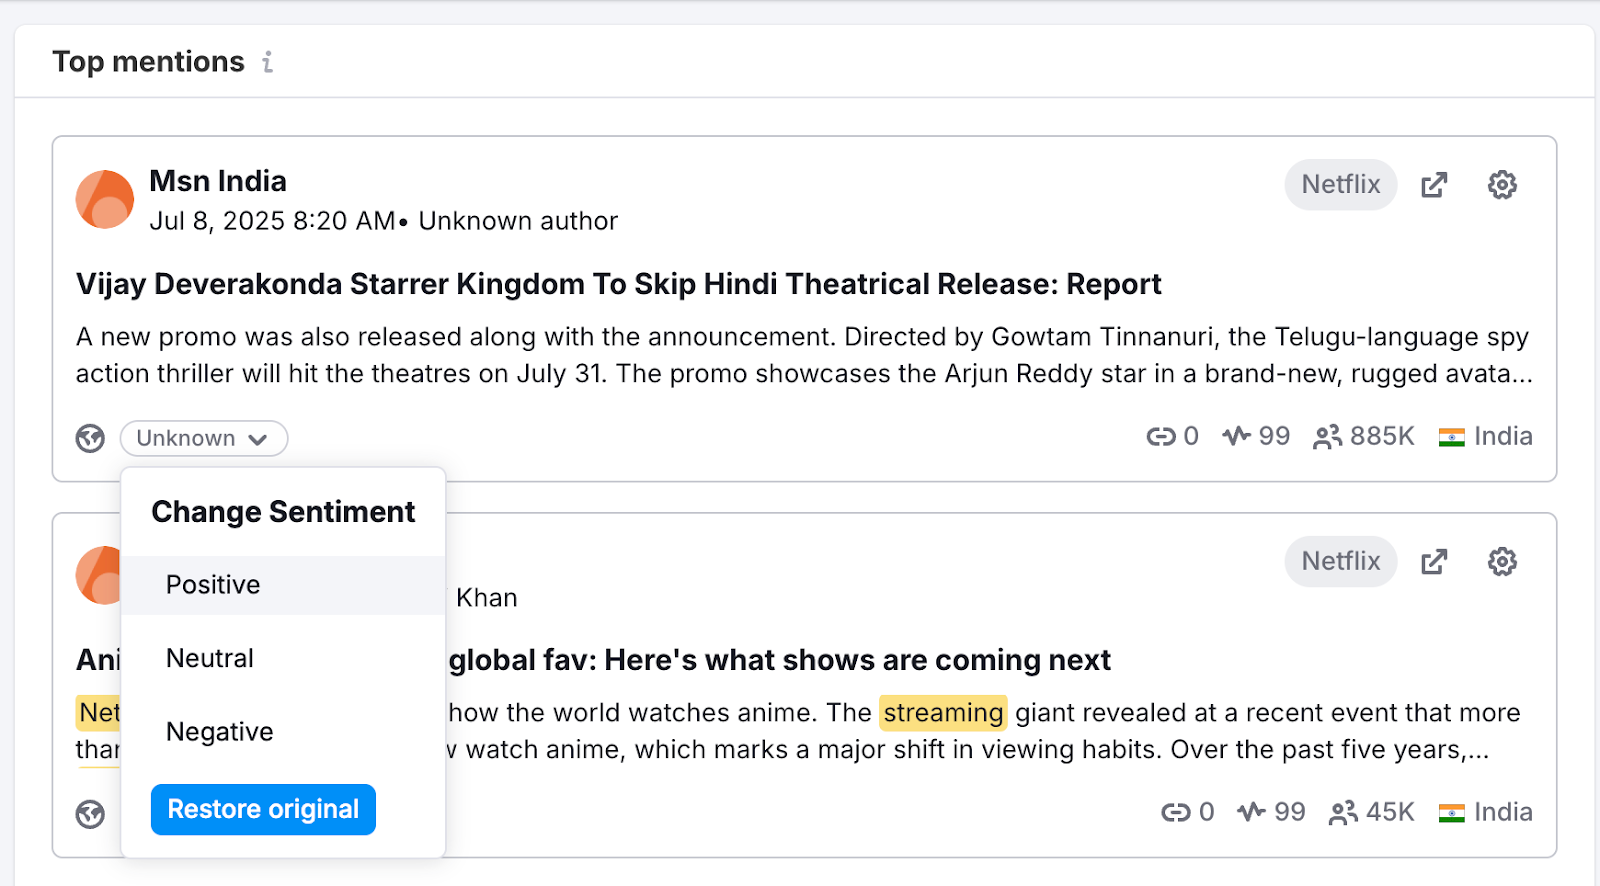Click the audience reach 885K icon

click(x=1327, y=437)
